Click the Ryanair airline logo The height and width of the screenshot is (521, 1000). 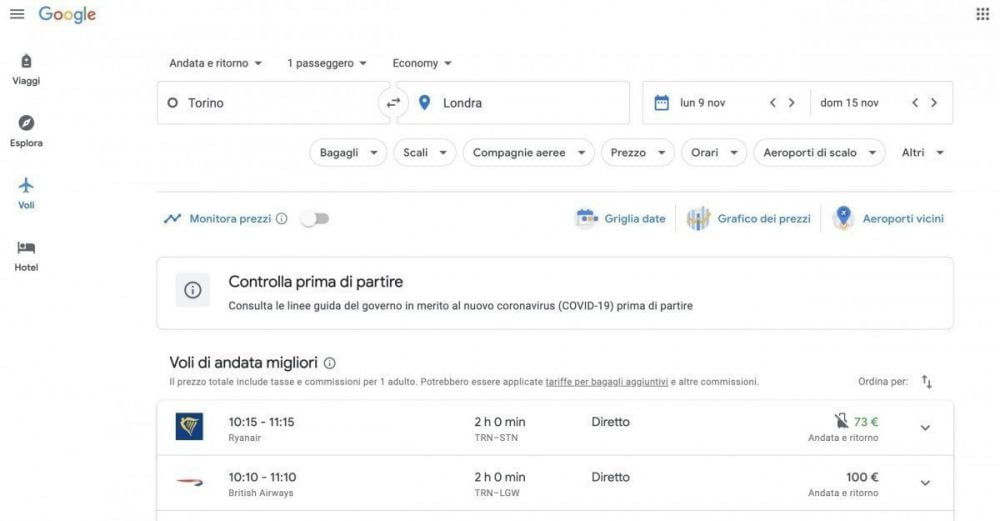tap(189, 427)
